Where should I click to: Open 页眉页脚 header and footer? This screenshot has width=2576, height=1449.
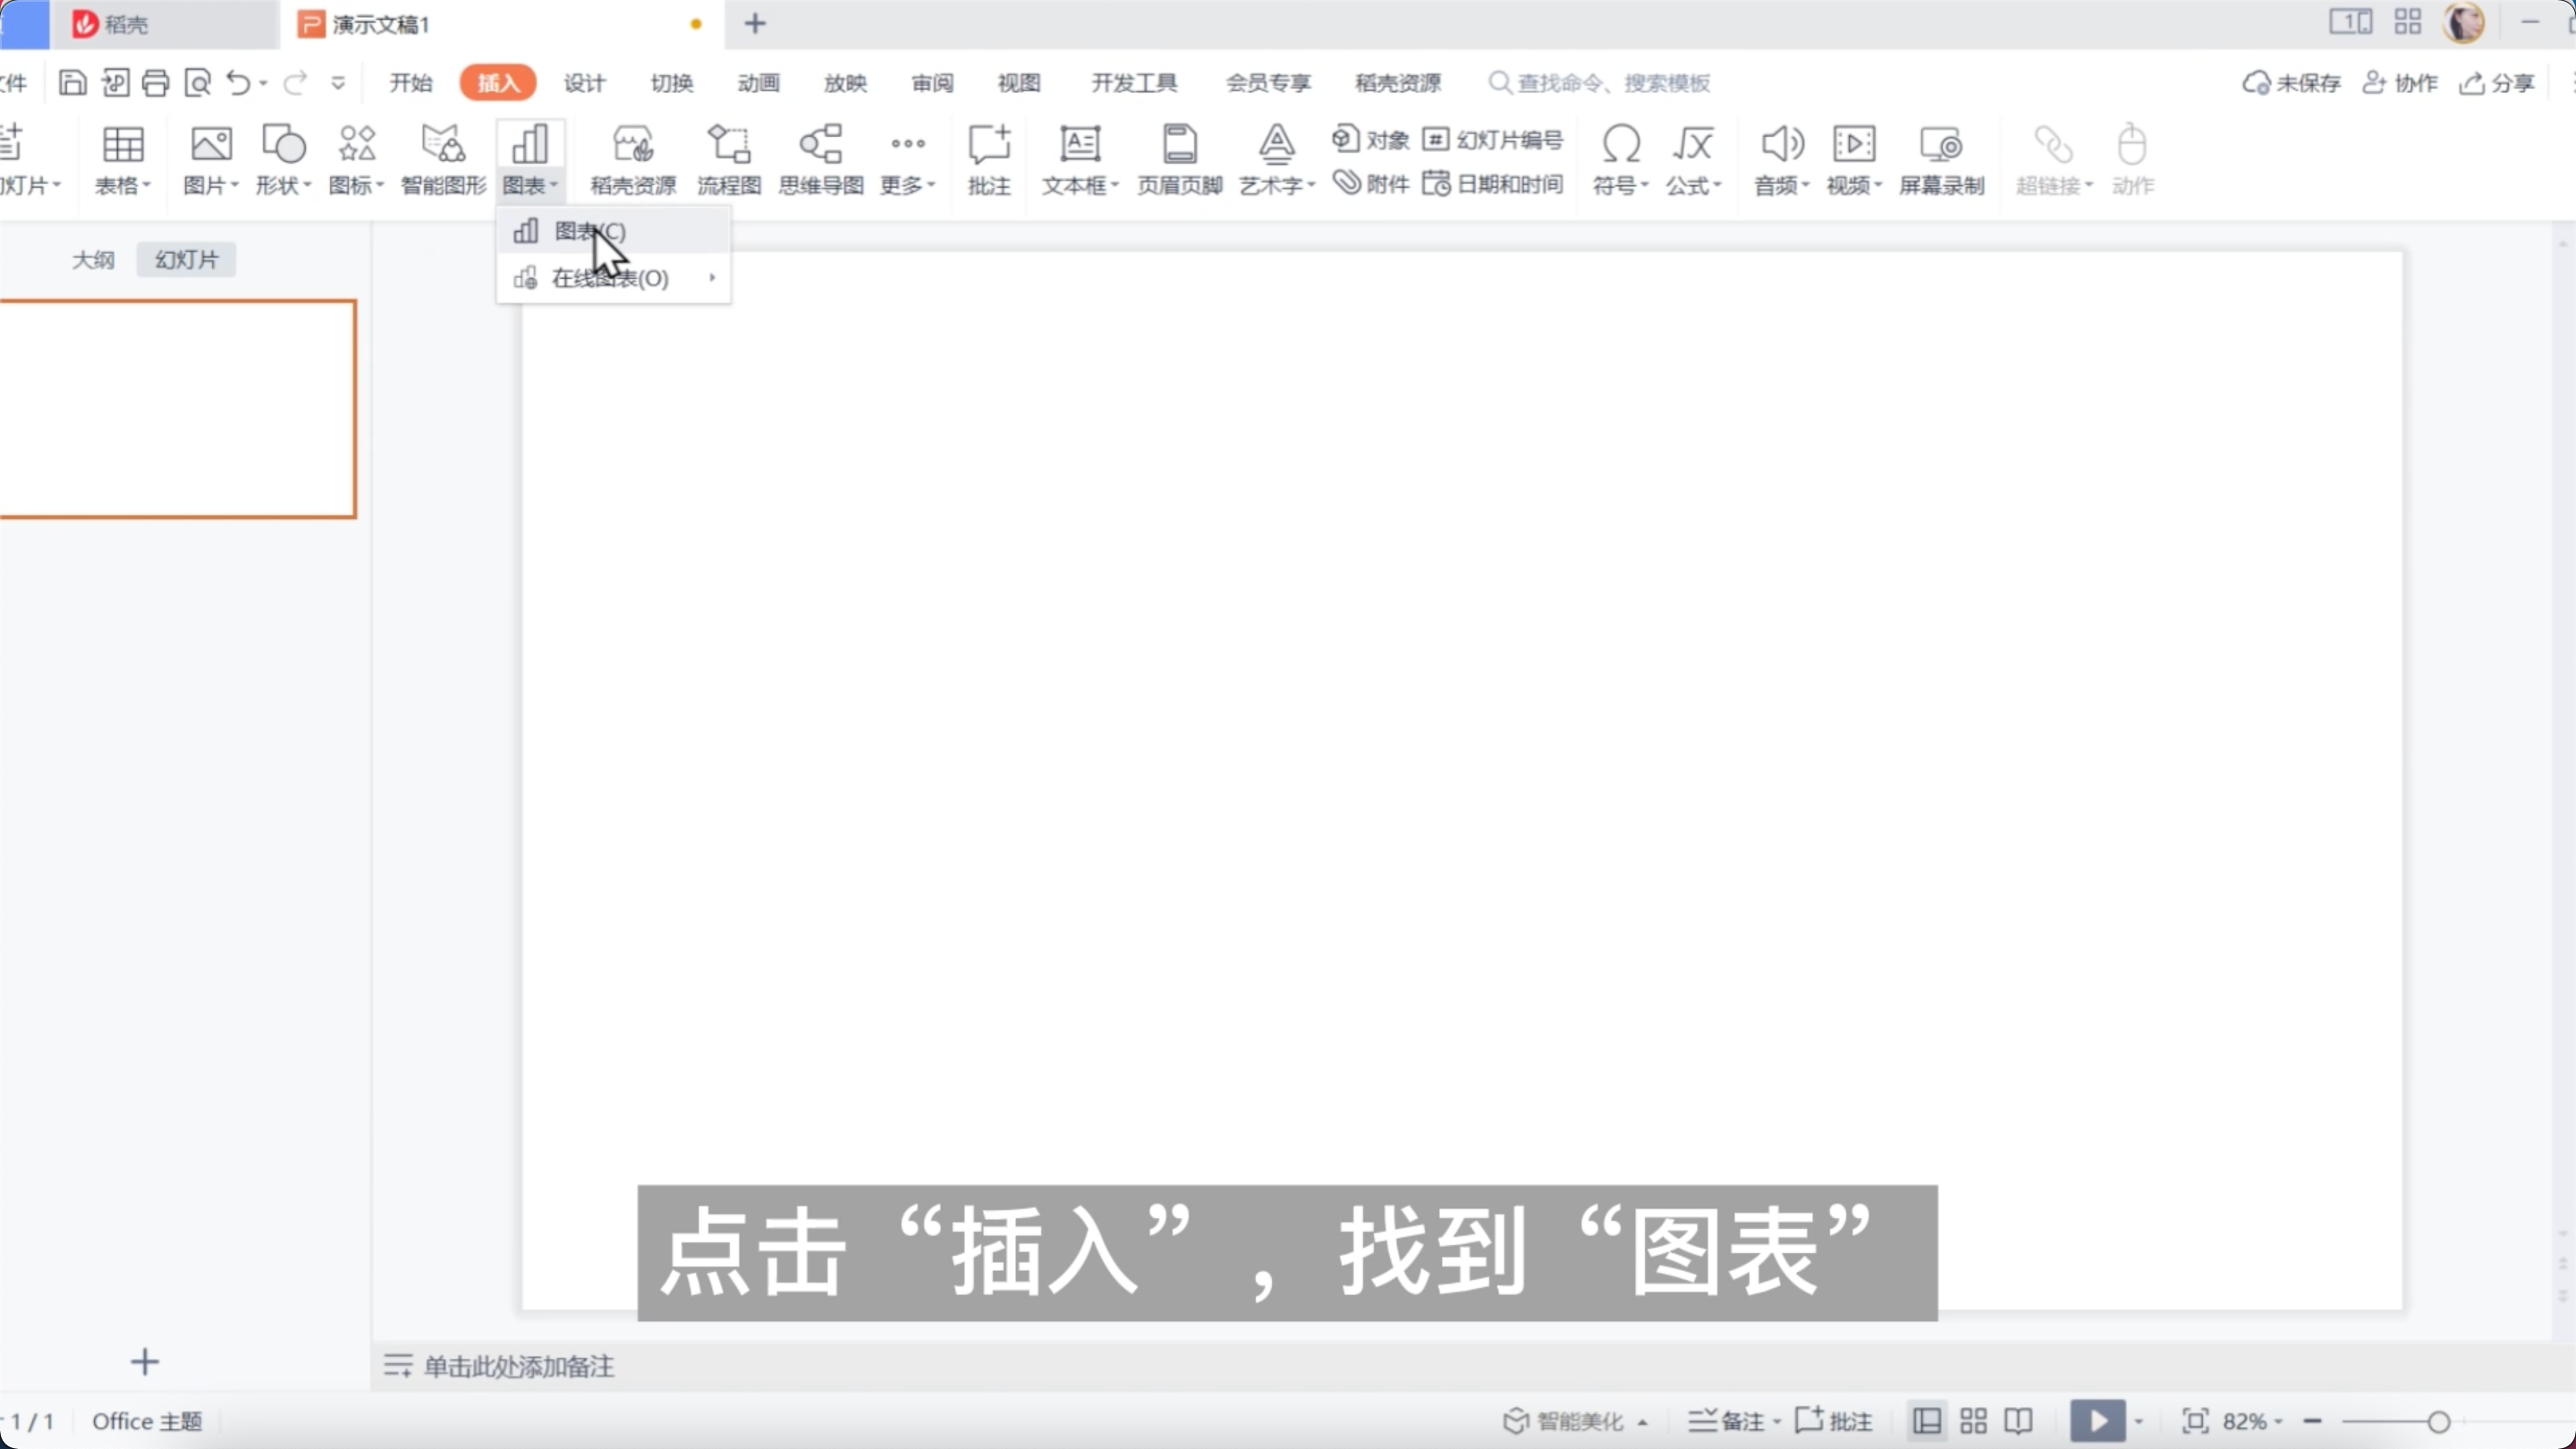coord(1180,159)
